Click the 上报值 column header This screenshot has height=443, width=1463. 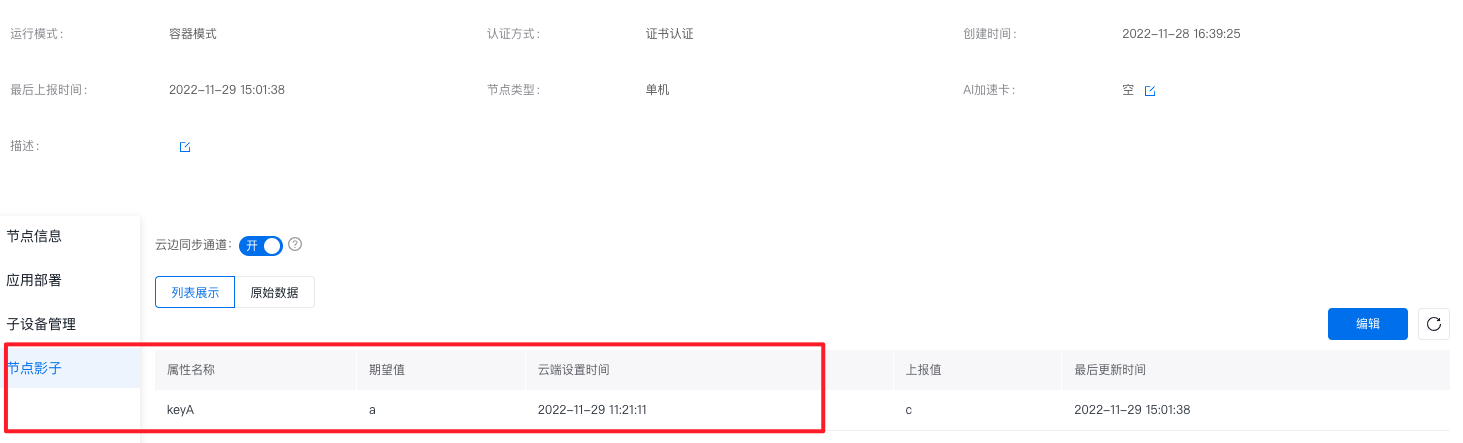(x=924, y=370)
